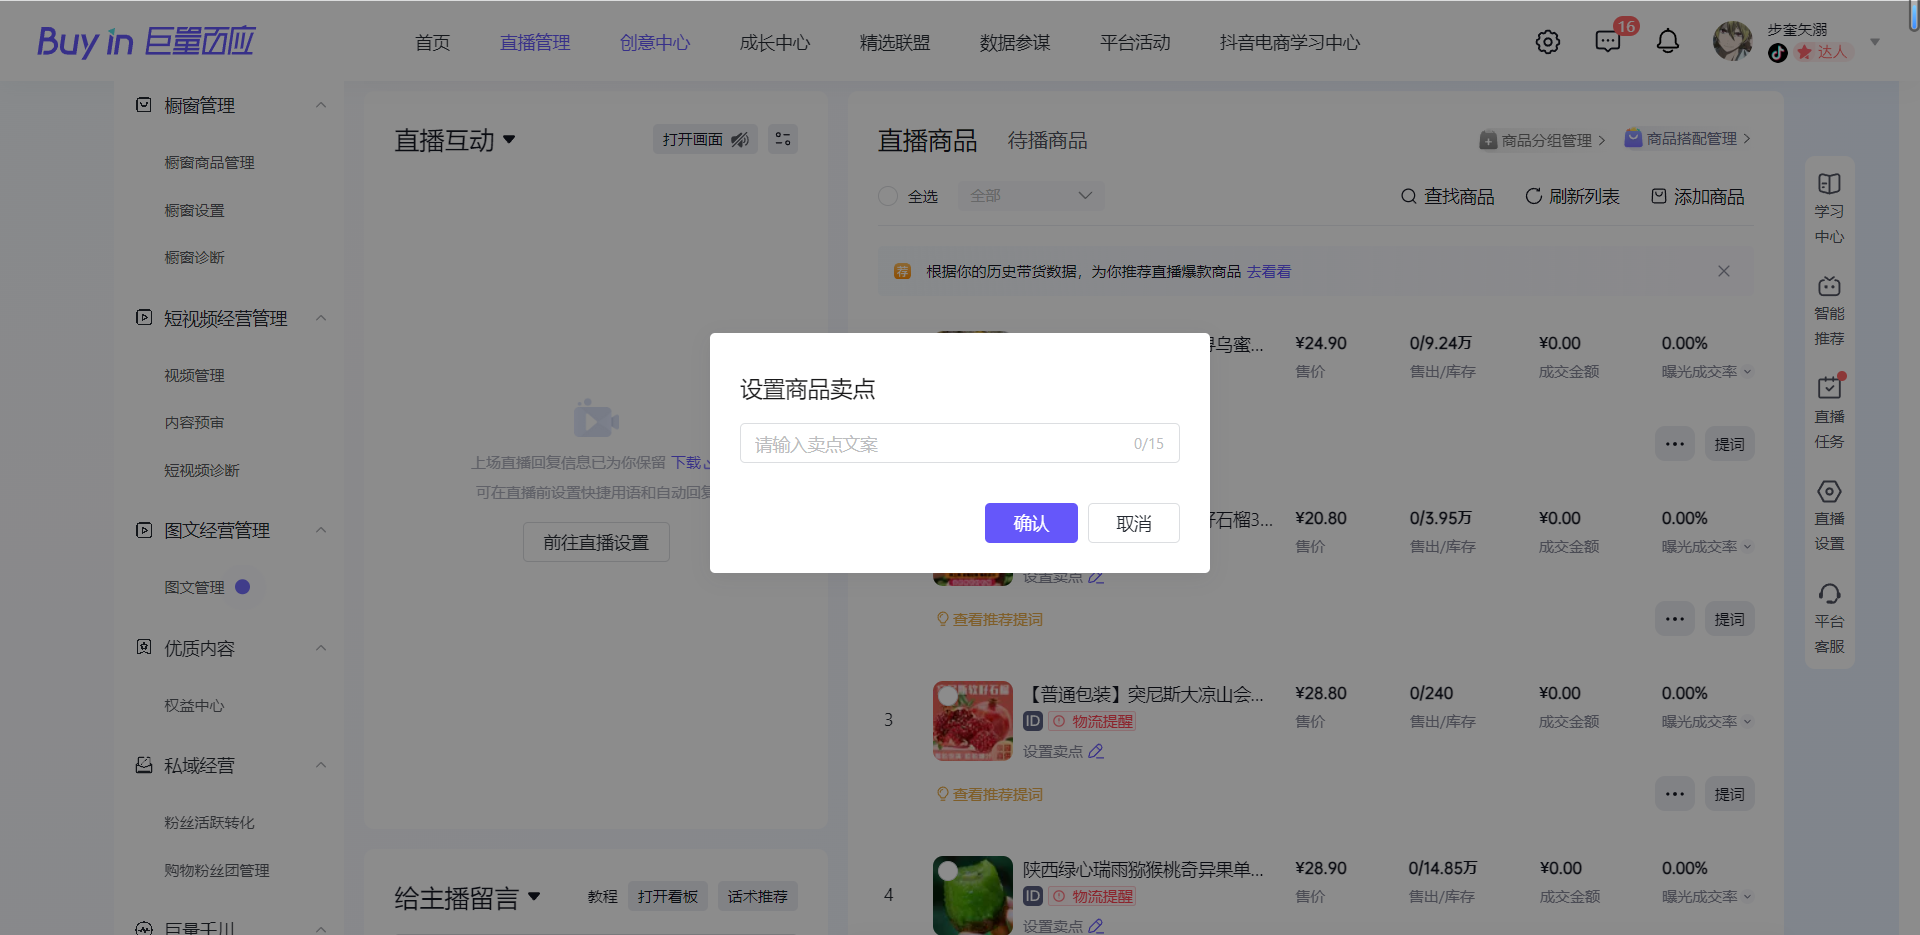This screenshot has height=935, width=1920.
Task: Click the layout switch icon beside 打开画面
Action: click(x=783, y=139)
